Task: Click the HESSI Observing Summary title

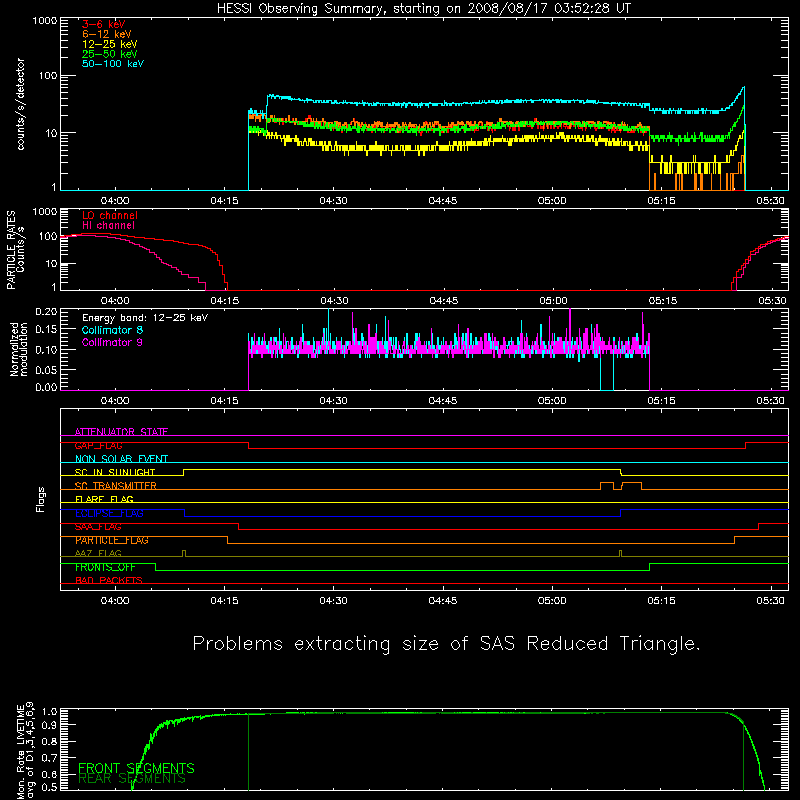Action: [423, 9]
